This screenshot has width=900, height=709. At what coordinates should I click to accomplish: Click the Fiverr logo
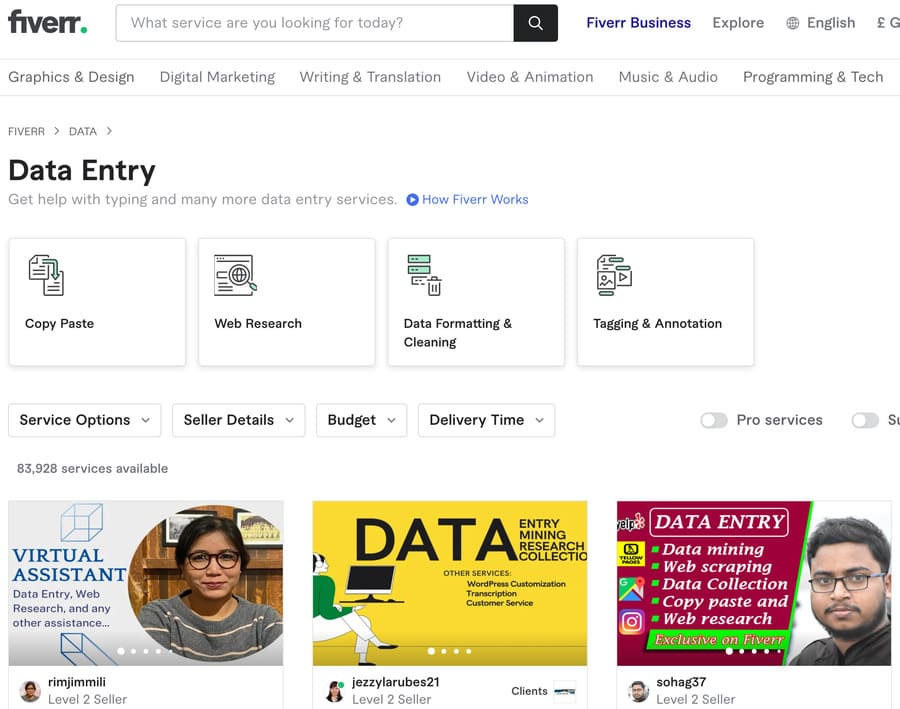pyautogui.click(x=48, y=23)
